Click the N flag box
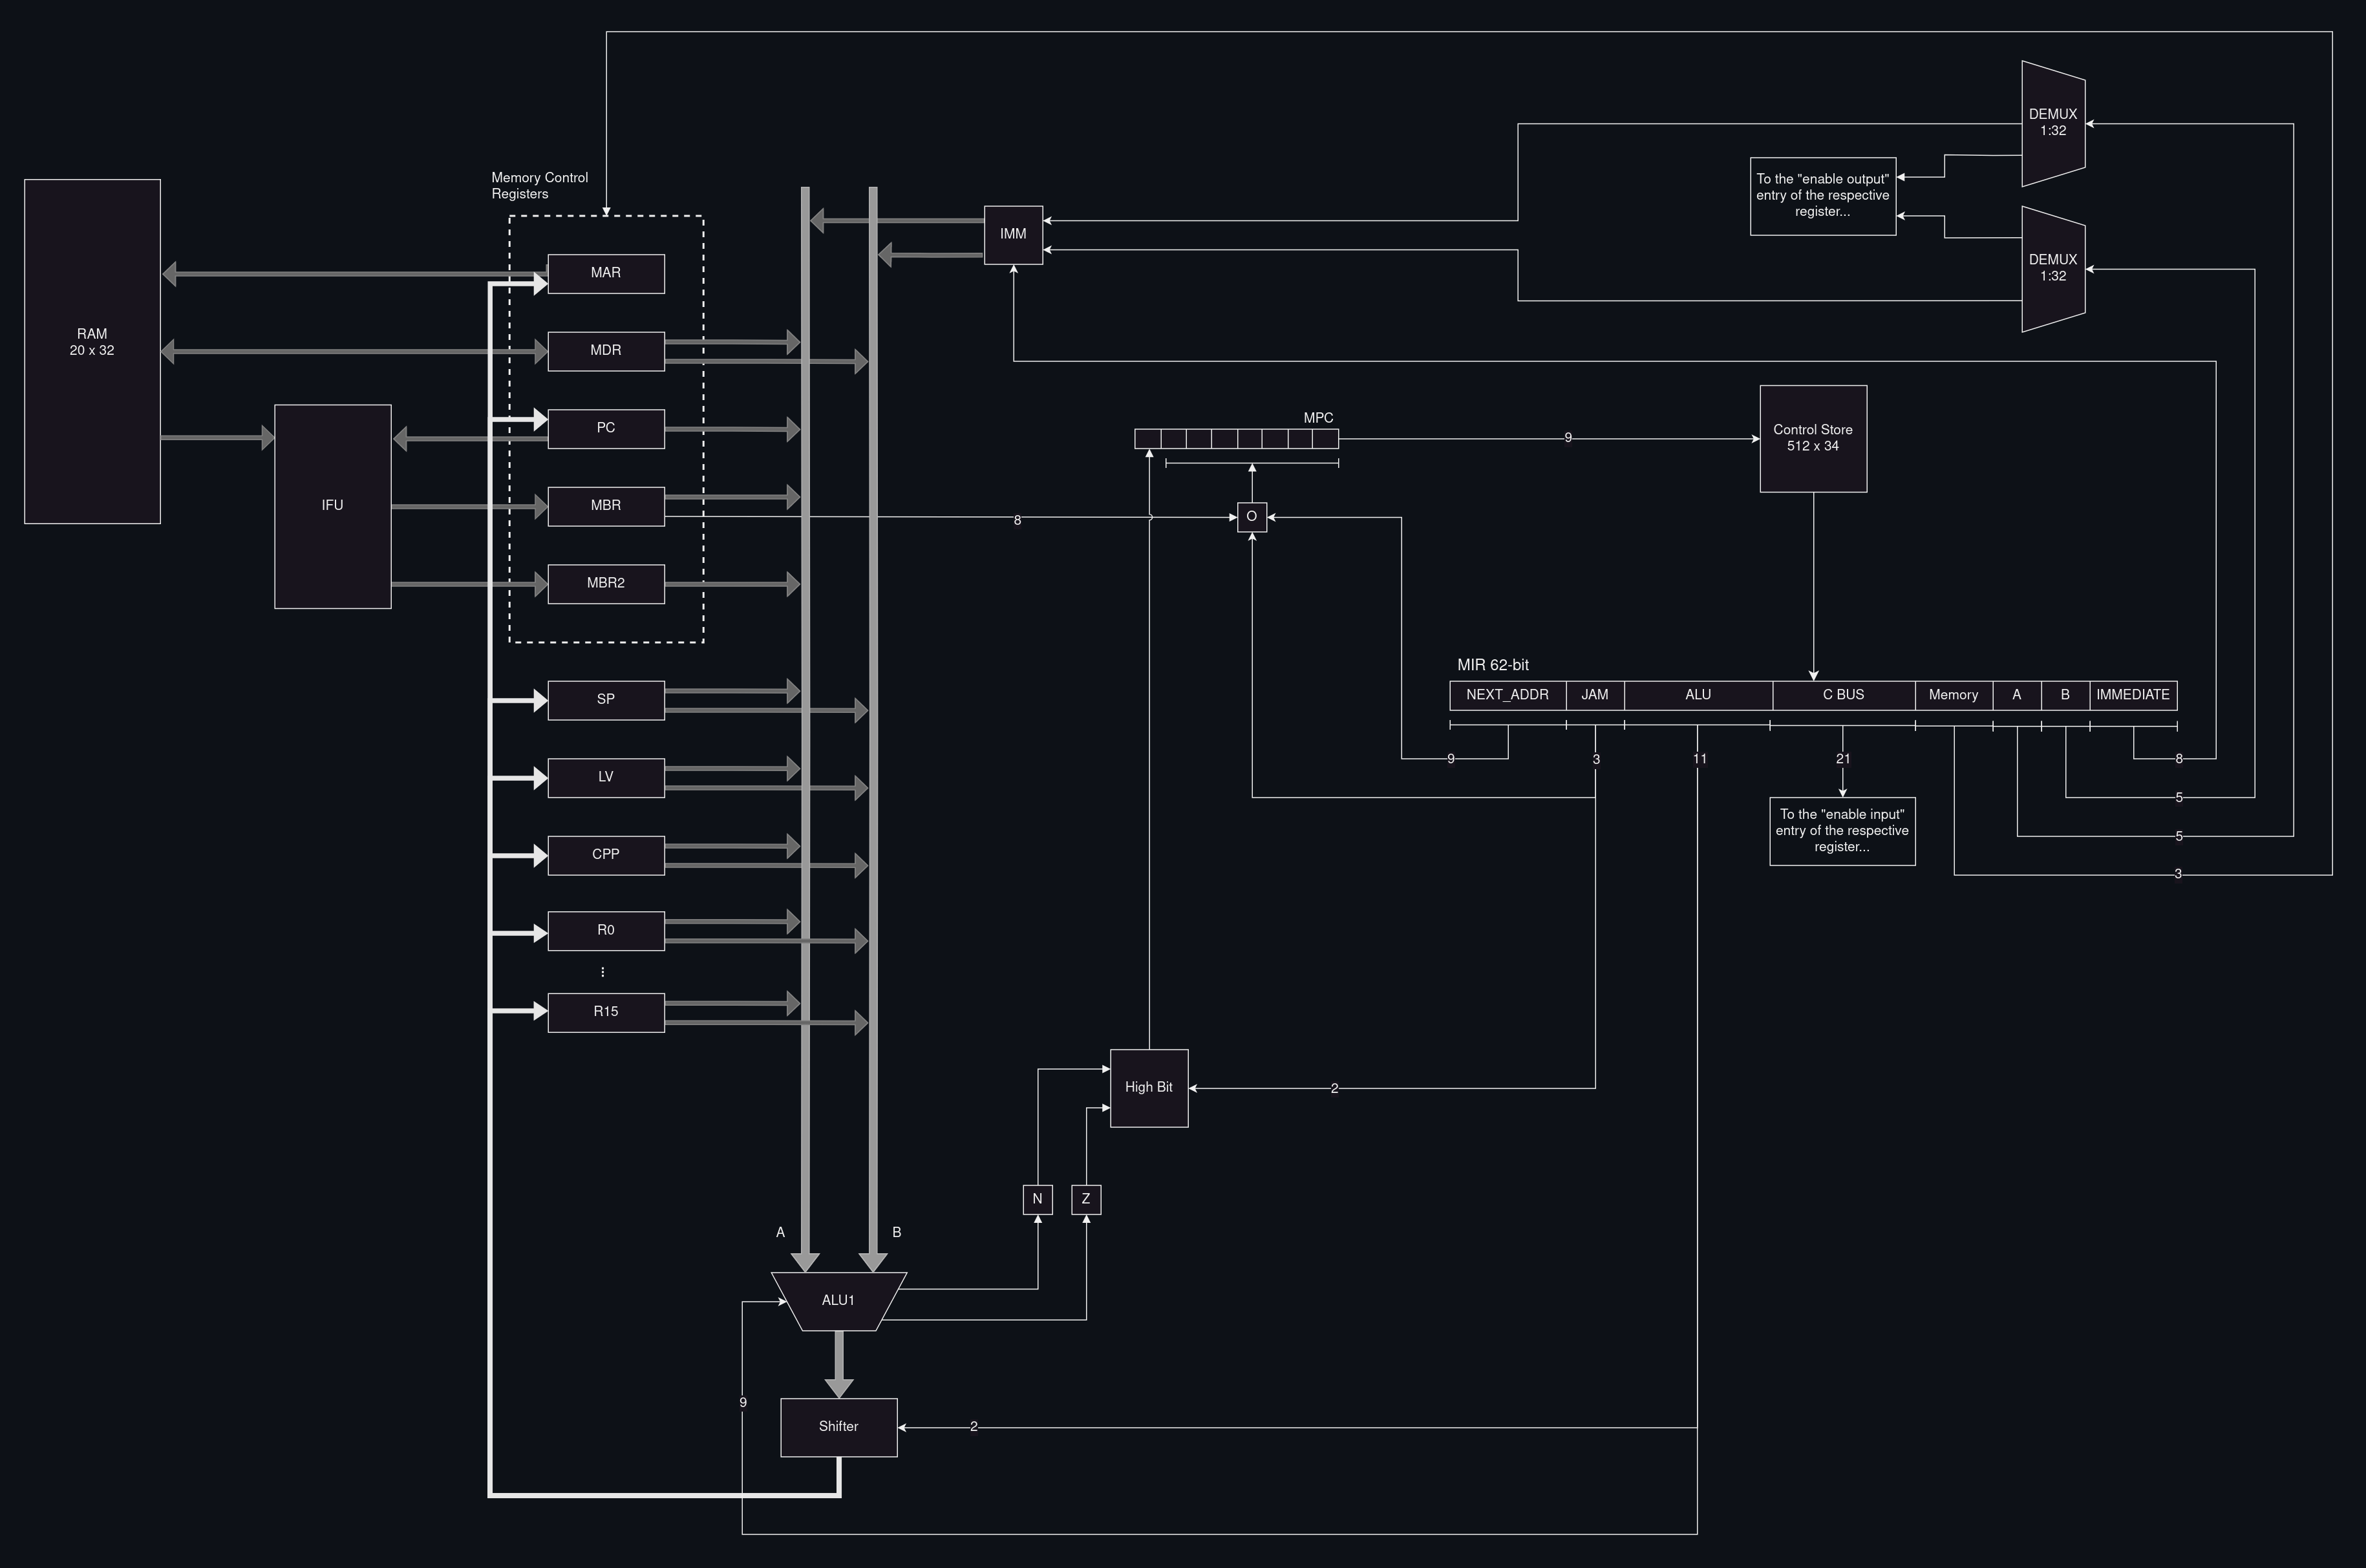This screenshot has height=1568, width=2366. 1037,1199
